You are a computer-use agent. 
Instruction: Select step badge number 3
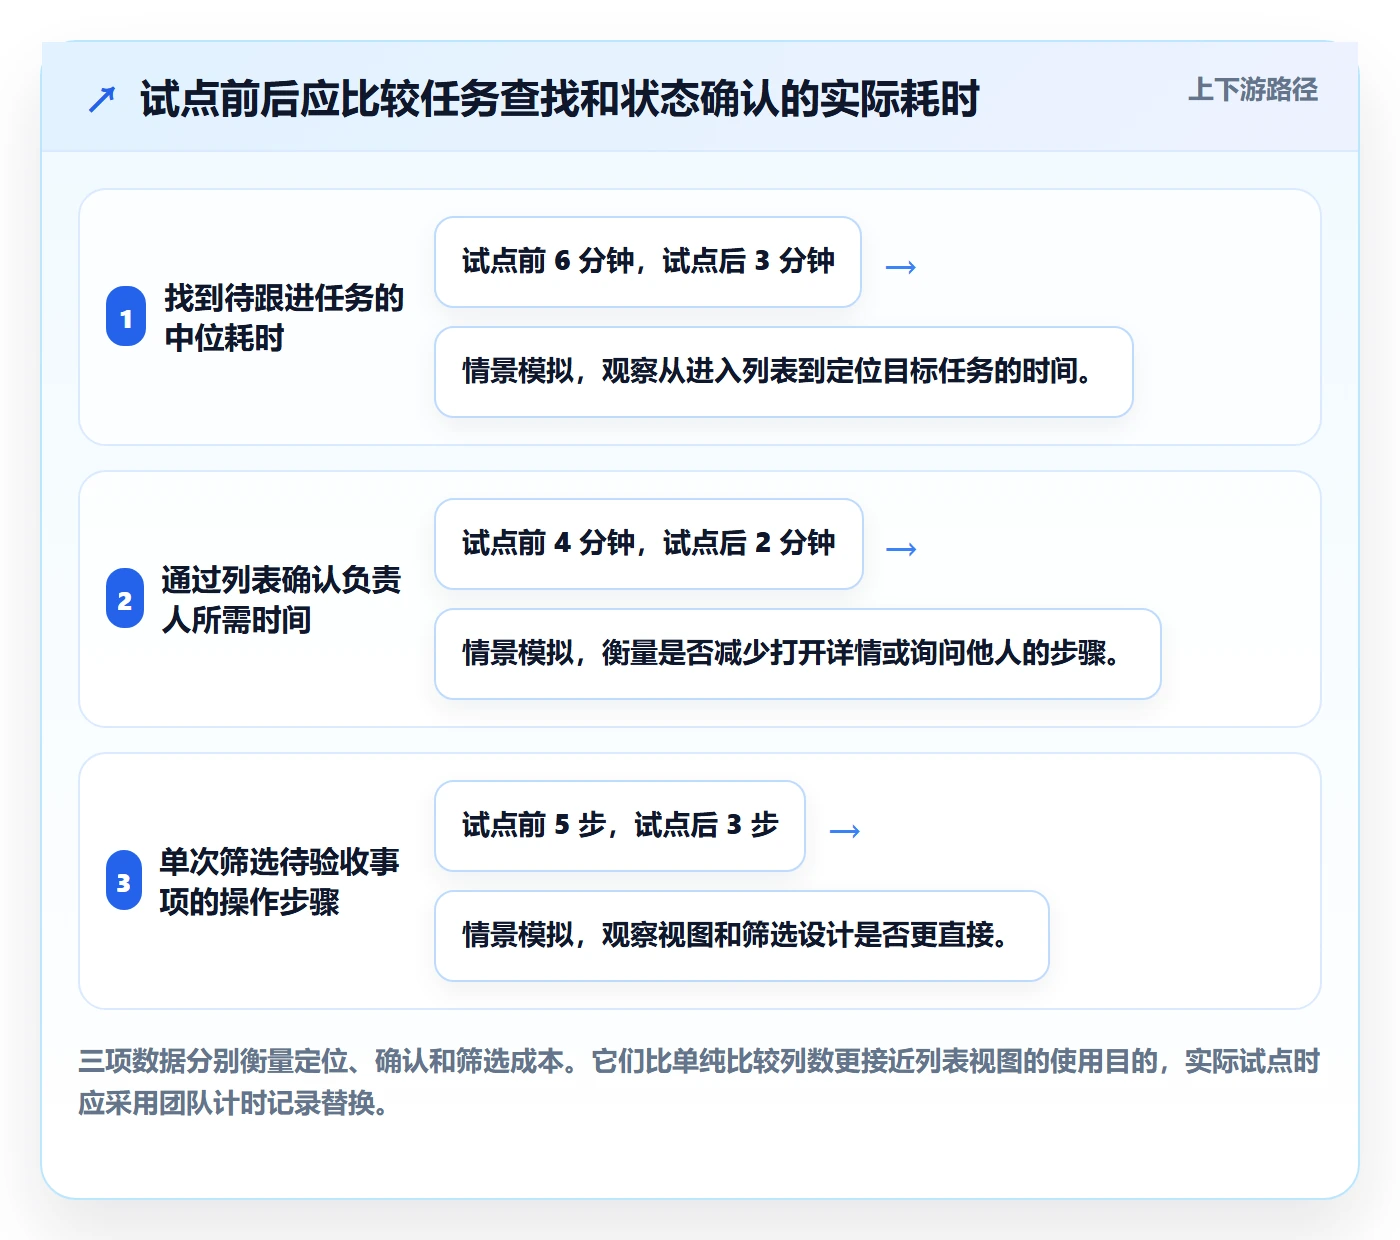tap(124, 881)
